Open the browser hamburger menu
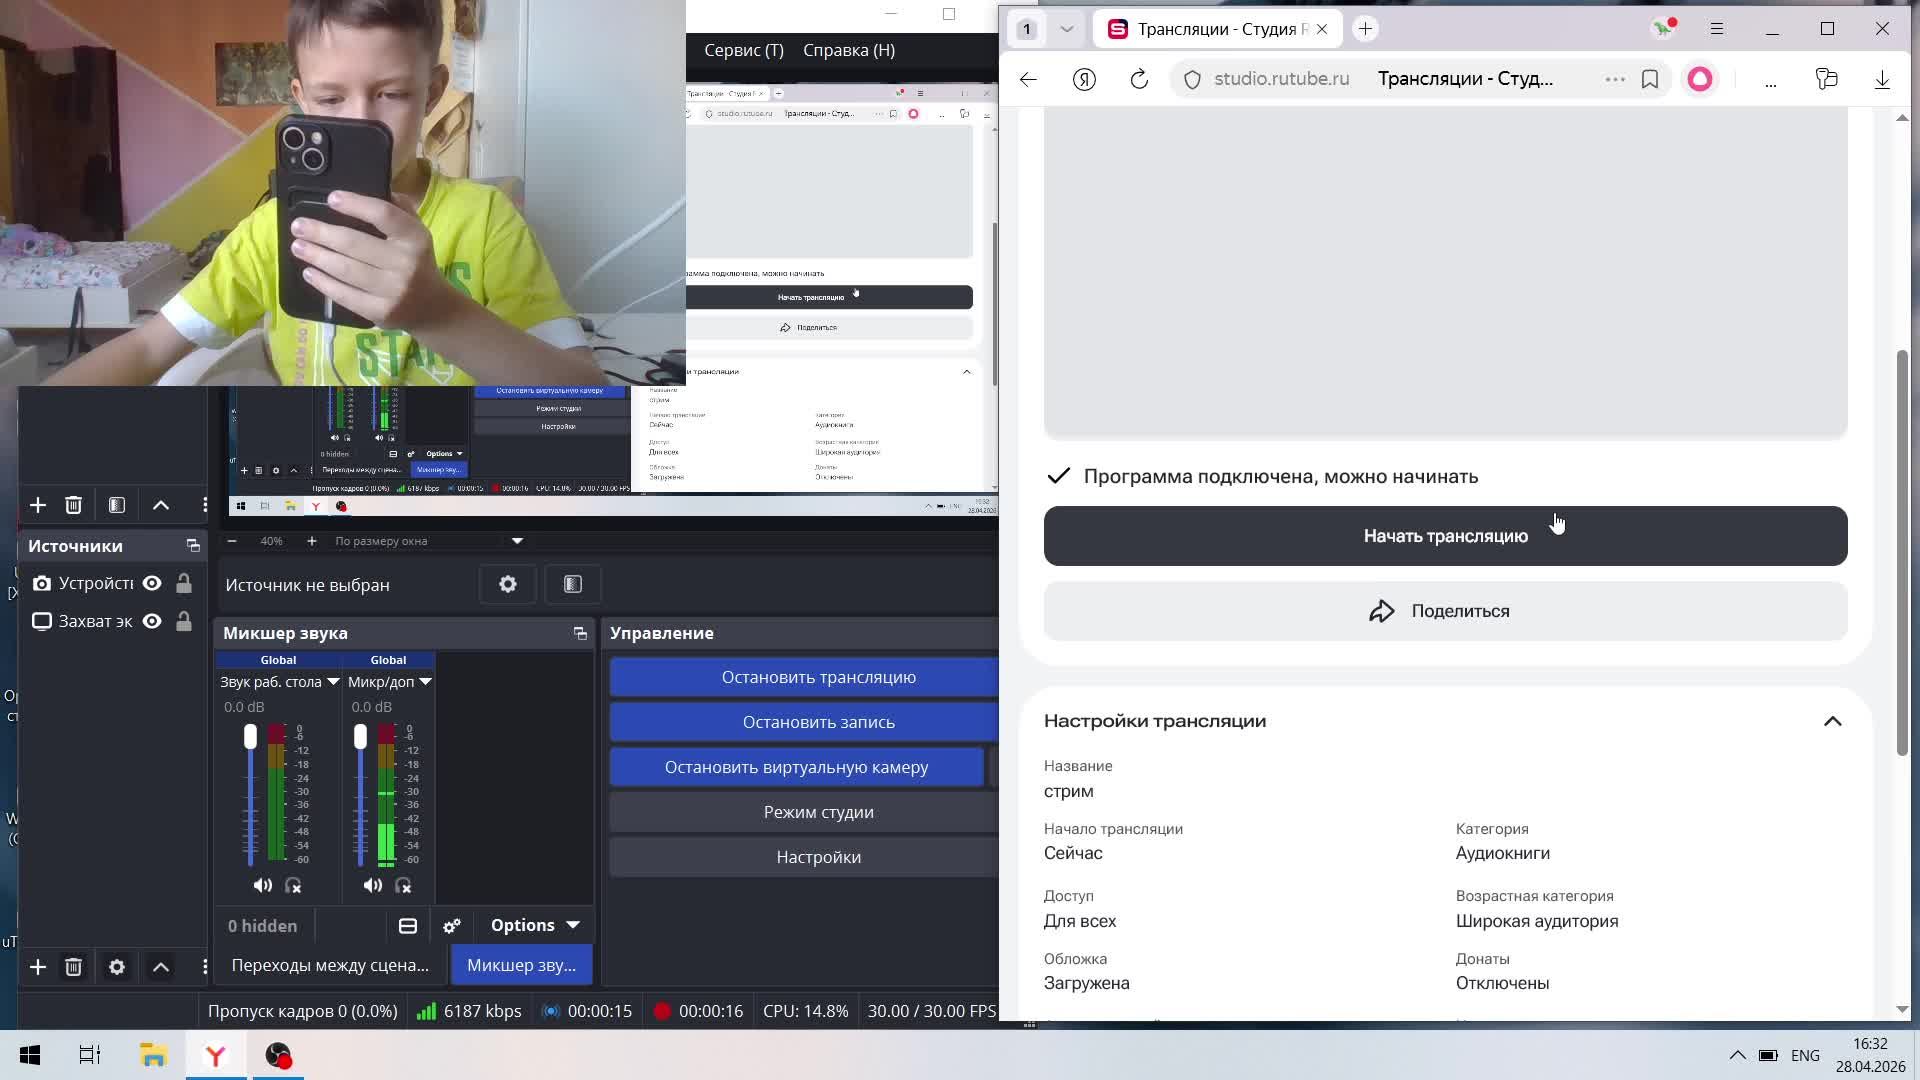The height and width of the screenshot is (1080, 1920). coord(1717,29)
